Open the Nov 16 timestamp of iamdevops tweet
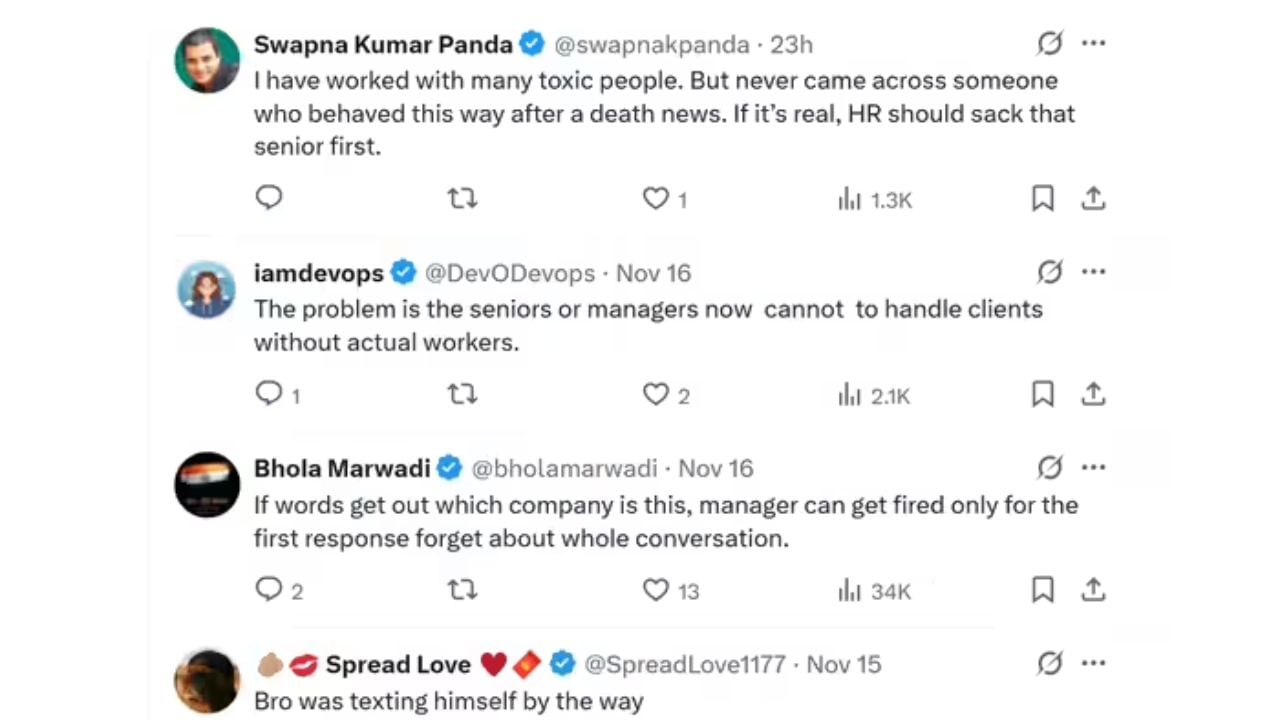Screen dimensions: 1280x720 (x=653, y=273)
